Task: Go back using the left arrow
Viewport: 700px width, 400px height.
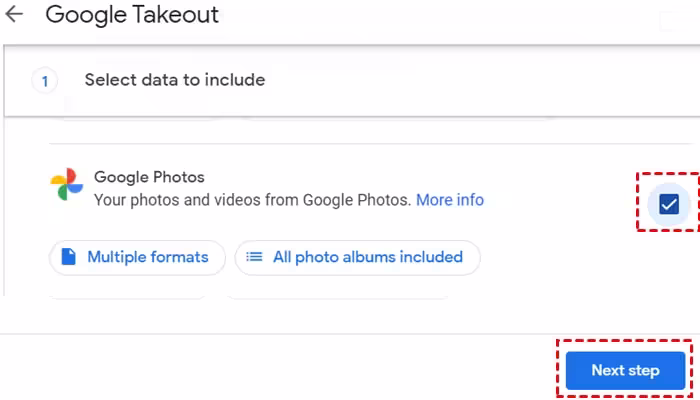Action: 14,16
